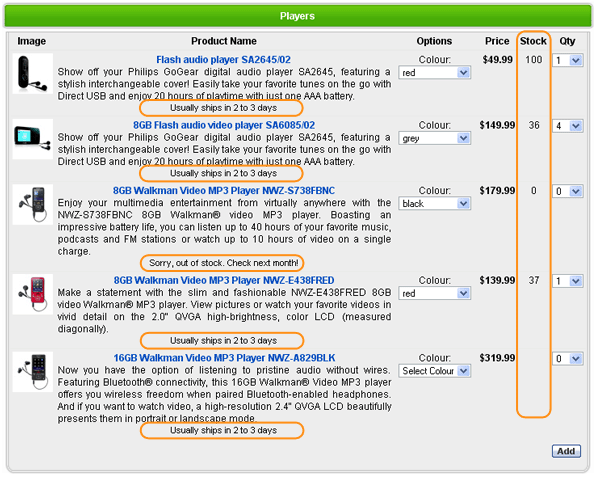Viewport: 596px width, 477px height.
Task: Click the stock value 100
Action: point(534,60)
